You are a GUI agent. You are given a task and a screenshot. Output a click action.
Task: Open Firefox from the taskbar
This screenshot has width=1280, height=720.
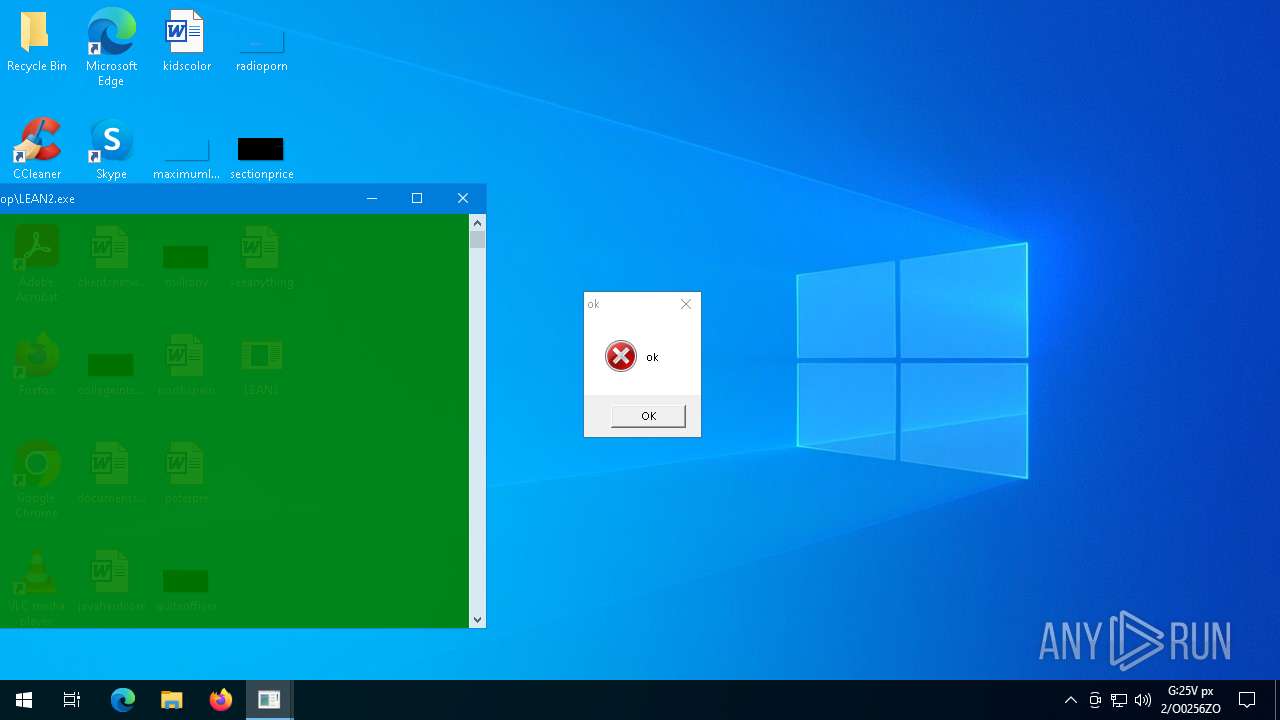pos(220,700)
